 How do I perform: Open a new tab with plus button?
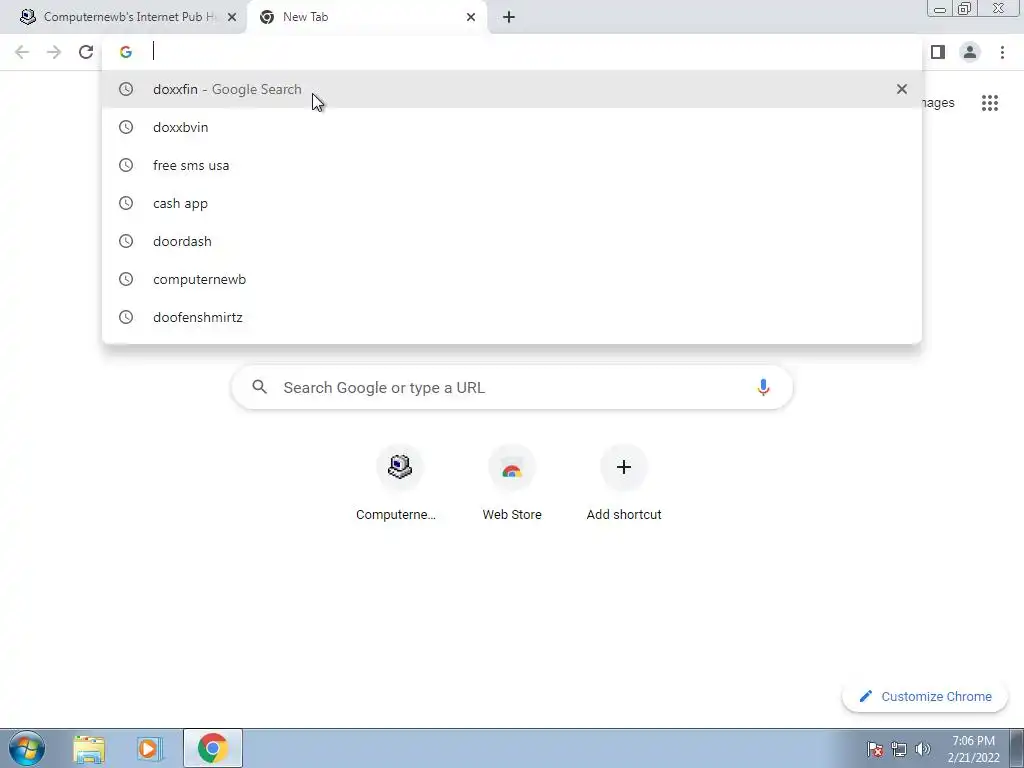click(509, 18)
